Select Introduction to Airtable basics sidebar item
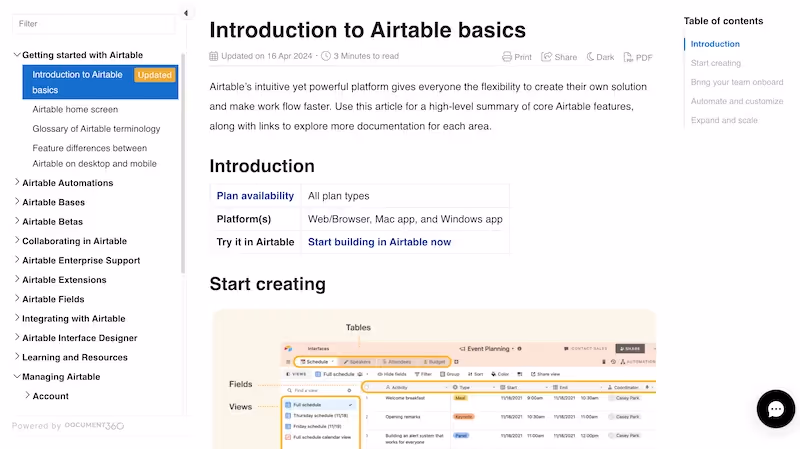 (101, 82)
